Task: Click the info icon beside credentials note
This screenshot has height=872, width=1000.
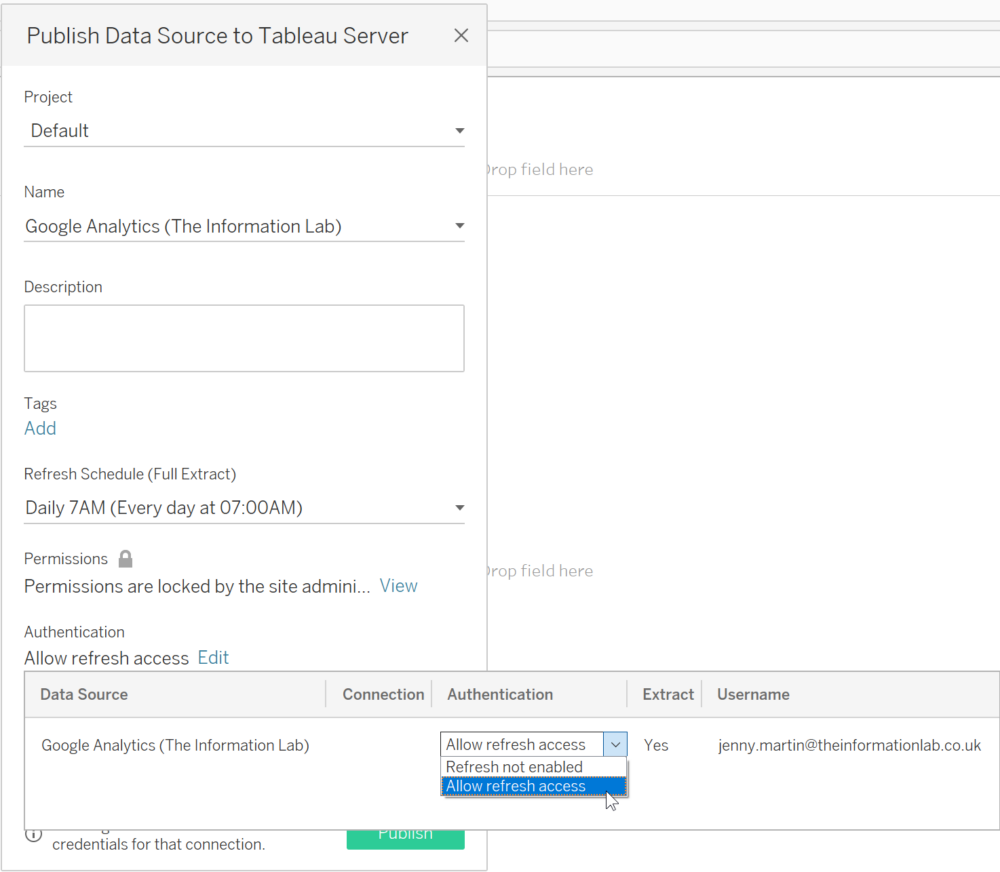Action: [x=33, y=834]
